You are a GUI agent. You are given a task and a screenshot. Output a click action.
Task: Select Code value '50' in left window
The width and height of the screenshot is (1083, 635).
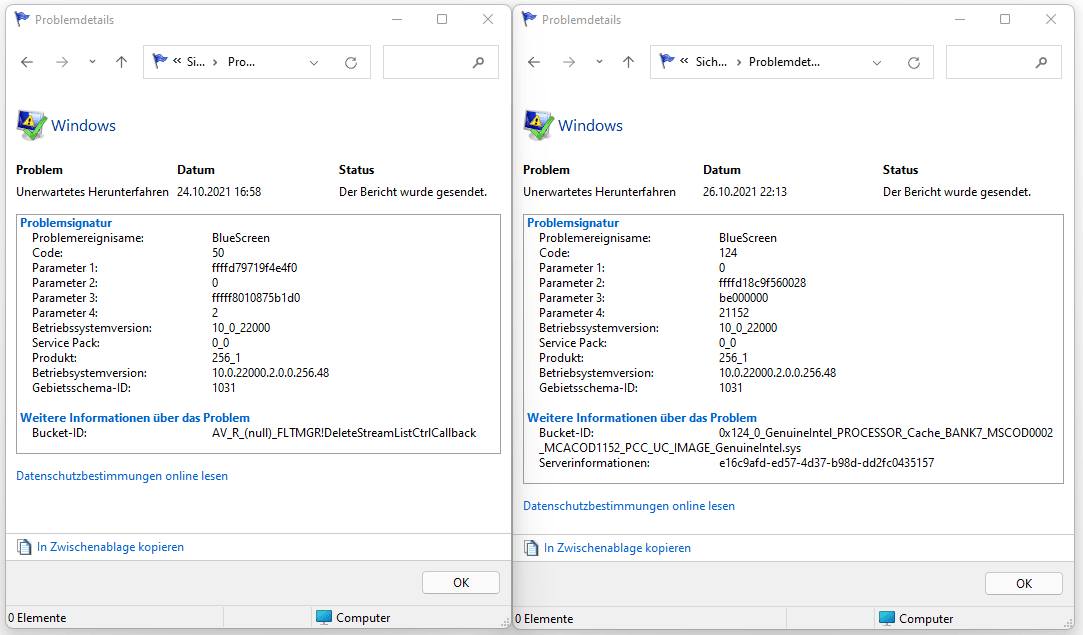click(218, 253)
